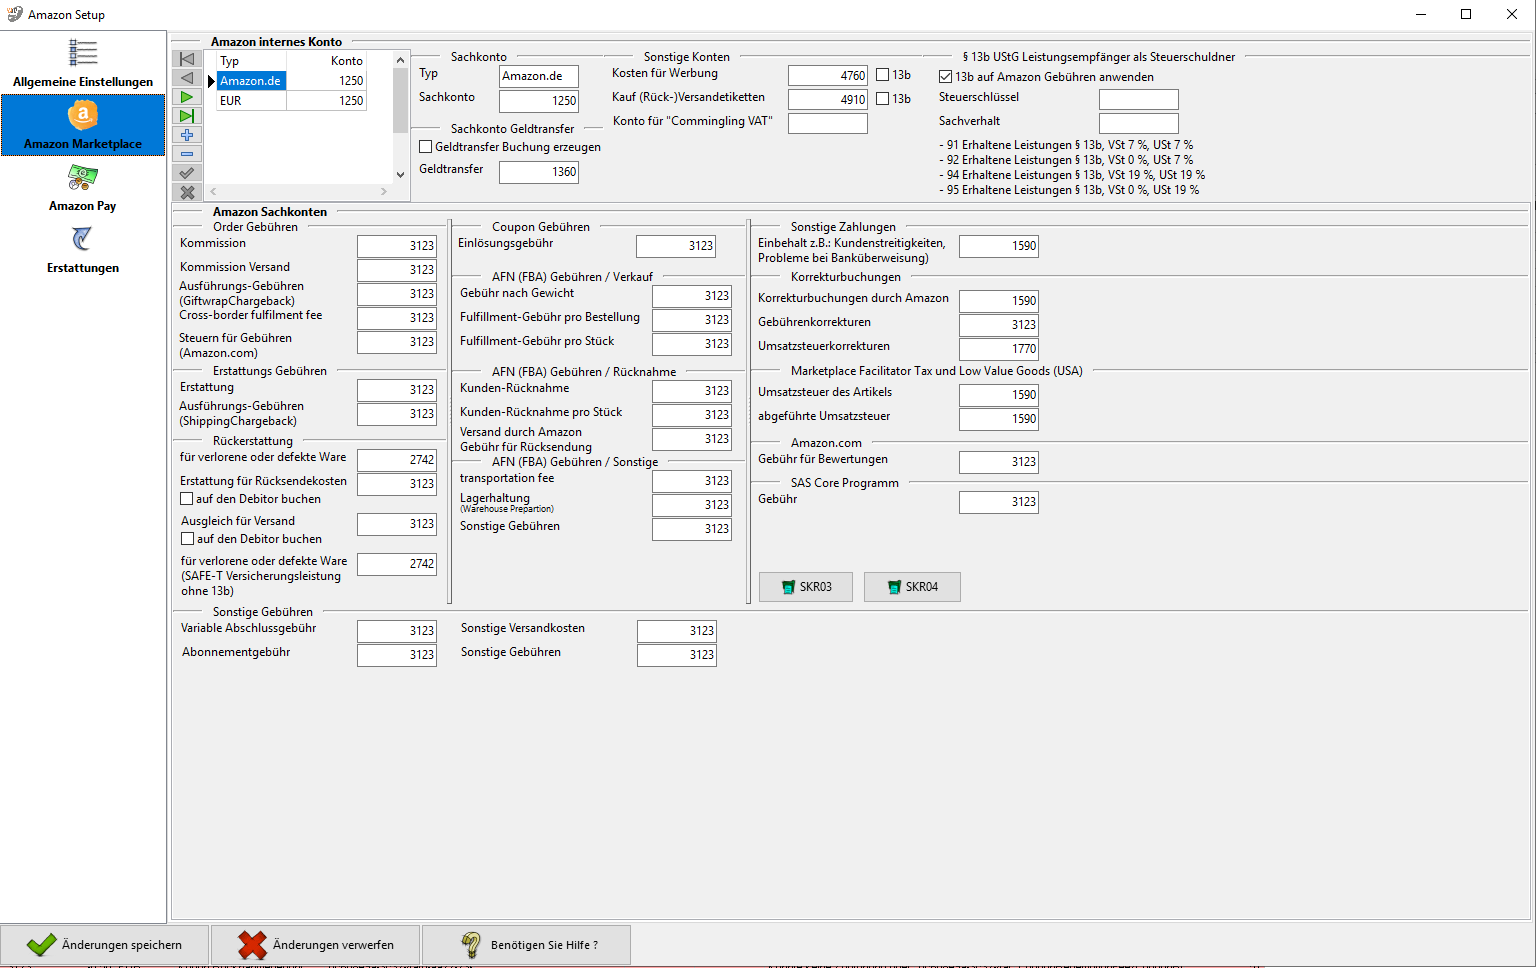Viewport: 1536px width, 968px height.
Task: Edit Korrekturbuchungen durch Amazon field
Action: tap(999, 301)
